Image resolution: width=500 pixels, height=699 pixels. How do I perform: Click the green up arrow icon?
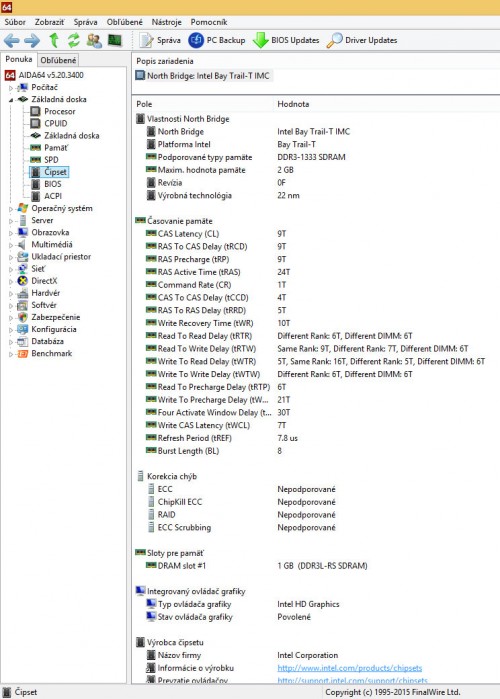coord(54,40)
